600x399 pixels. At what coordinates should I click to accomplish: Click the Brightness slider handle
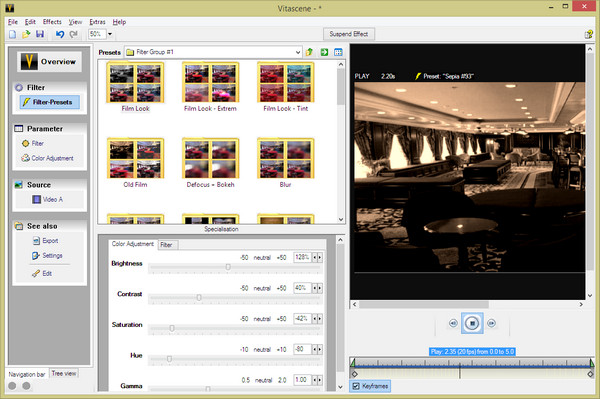[x=228, y=267]
